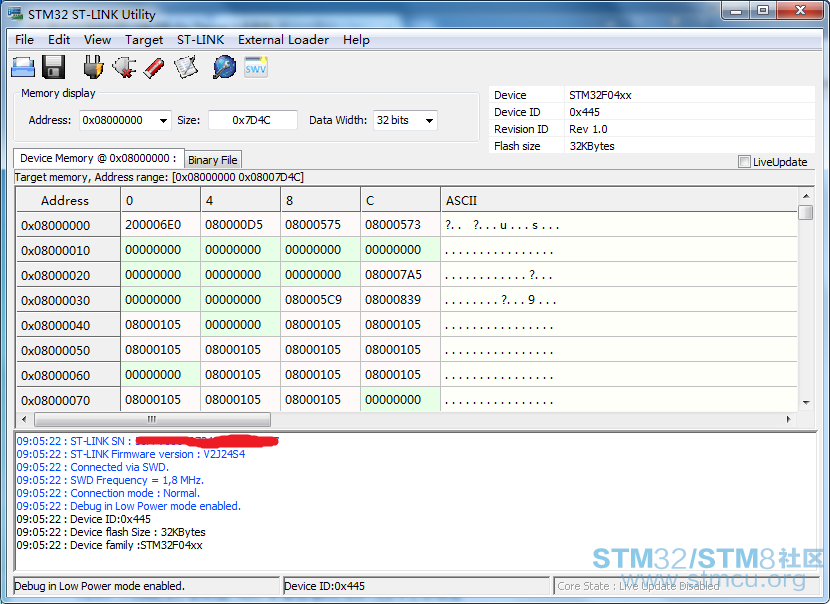Open the ST-LINK menu
The image size is (830, 604).
point(201,40)
